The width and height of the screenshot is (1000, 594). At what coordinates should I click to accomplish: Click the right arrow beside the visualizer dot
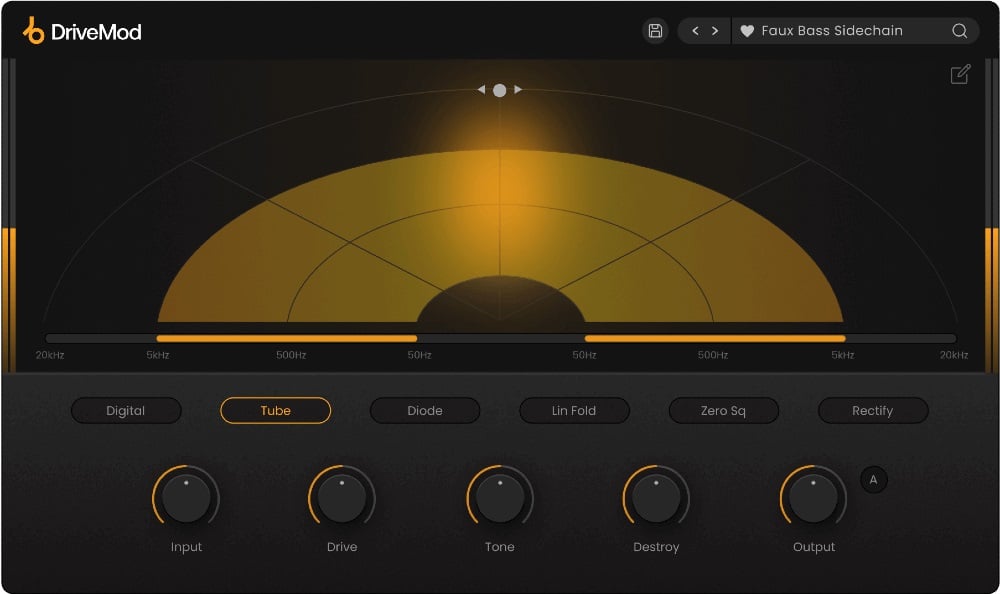(x=518, y=90)
